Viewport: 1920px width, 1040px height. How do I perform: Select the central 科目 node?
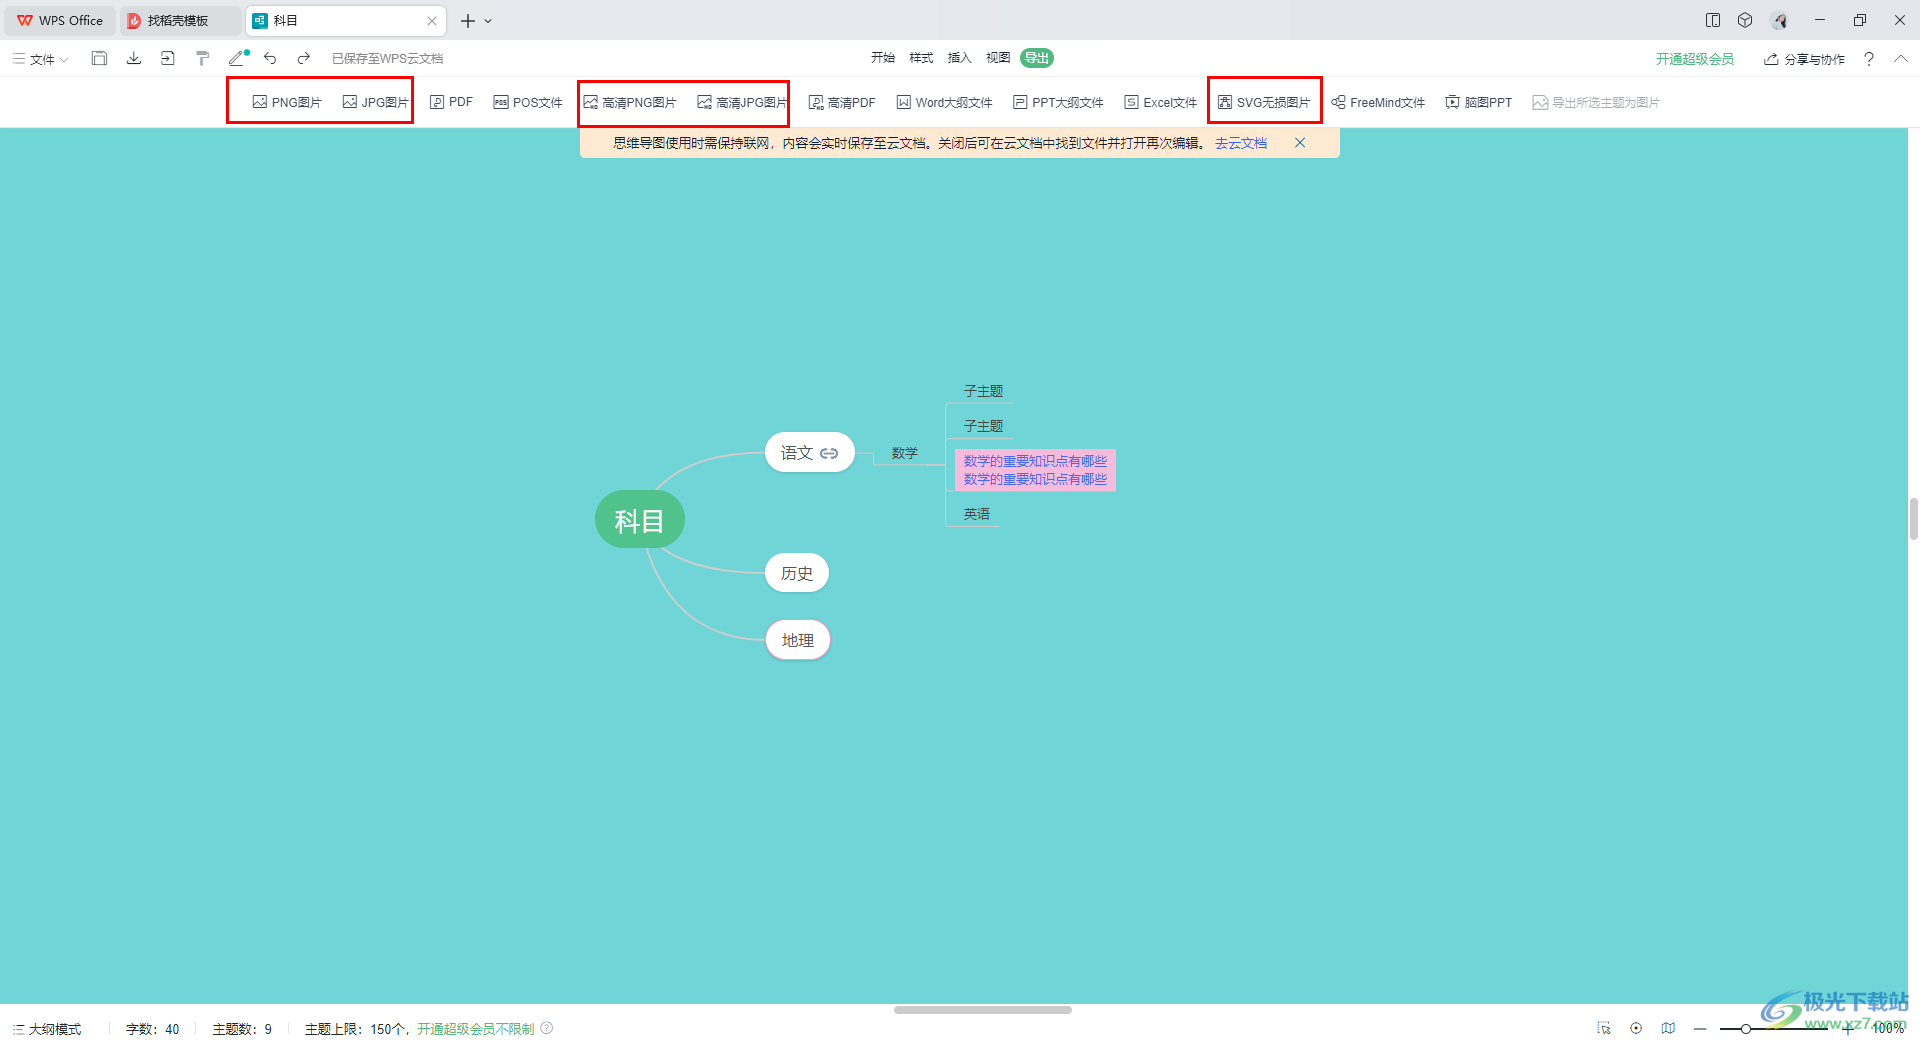[x=640, y=519]
